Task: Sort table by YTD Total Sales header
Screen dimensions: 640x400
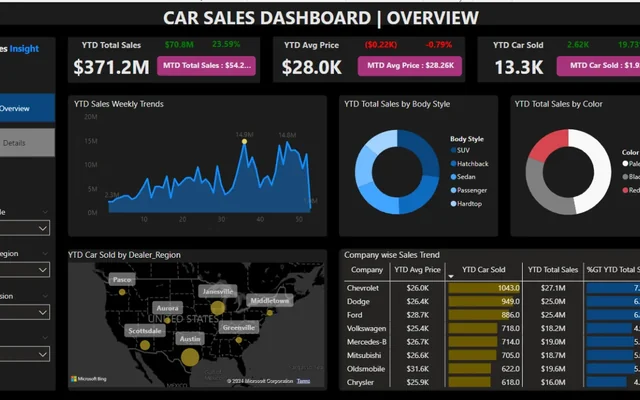Action: pyautogui.click(x=553, y=270)
